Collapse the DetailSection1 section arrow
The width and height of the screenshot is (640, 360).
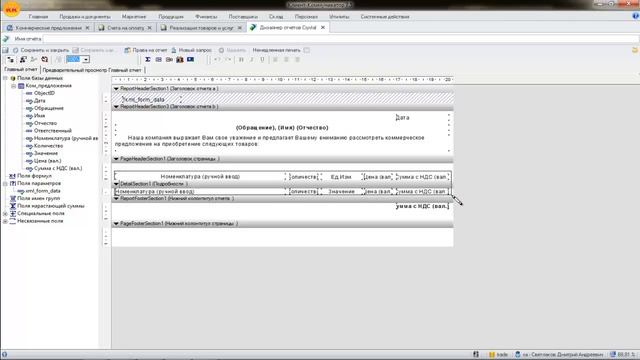pyautogui.click(x=116, y=184)
